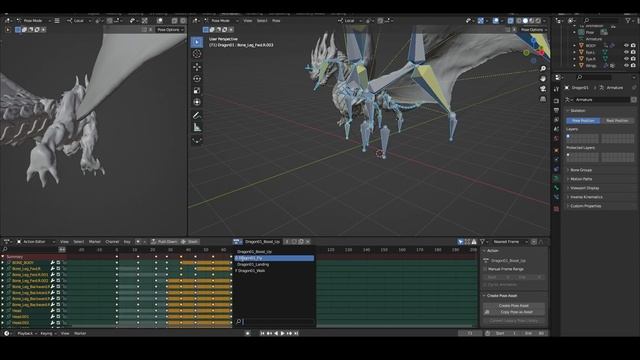This screenshot has width=640, height=360.
Task: Collapse the Summary channel triangle
Action: tap(3, 257)
